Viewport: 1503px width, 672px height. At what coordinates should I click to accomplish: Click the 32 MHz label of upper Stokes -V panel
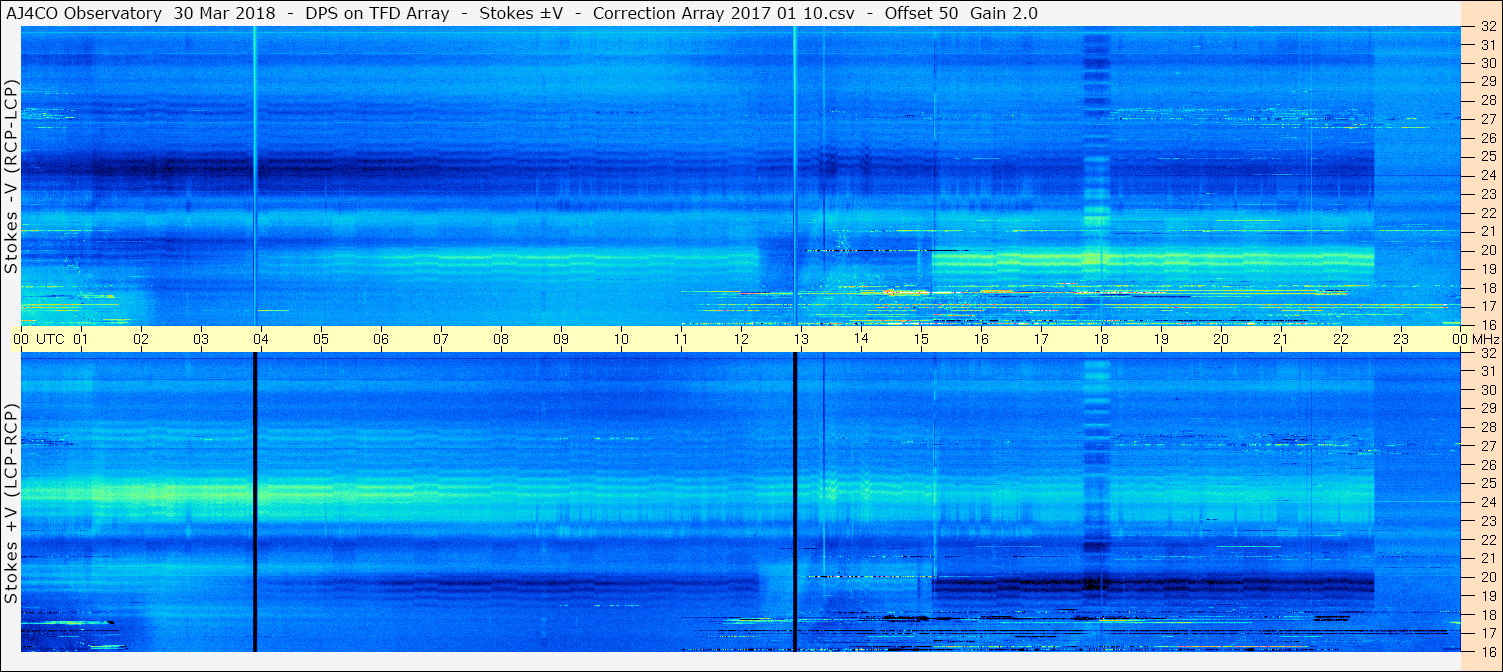1487,27
